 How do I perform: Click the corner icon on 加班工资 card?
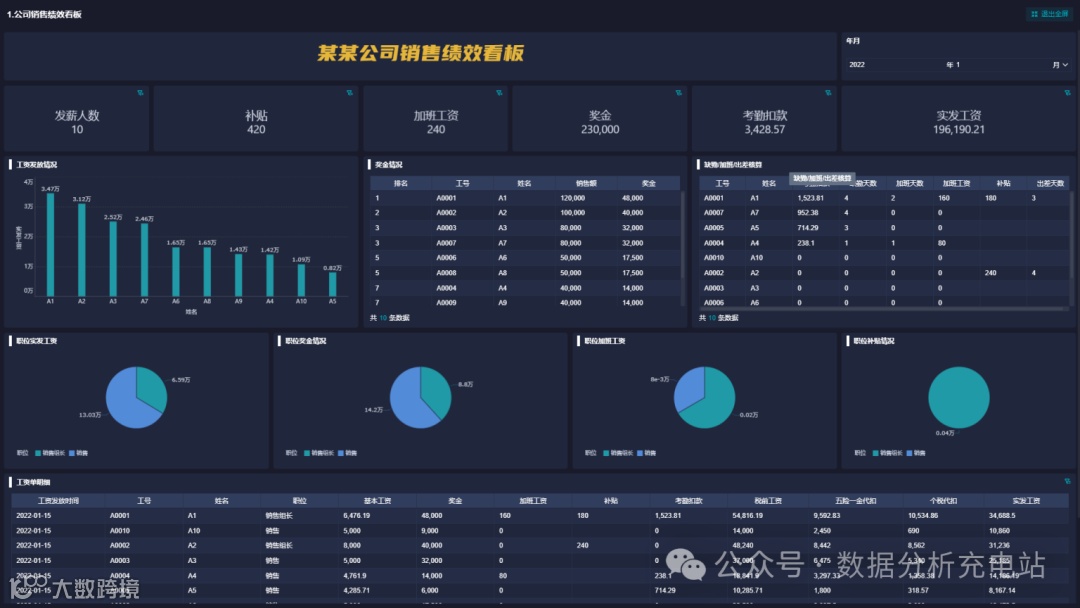point(499,93)
